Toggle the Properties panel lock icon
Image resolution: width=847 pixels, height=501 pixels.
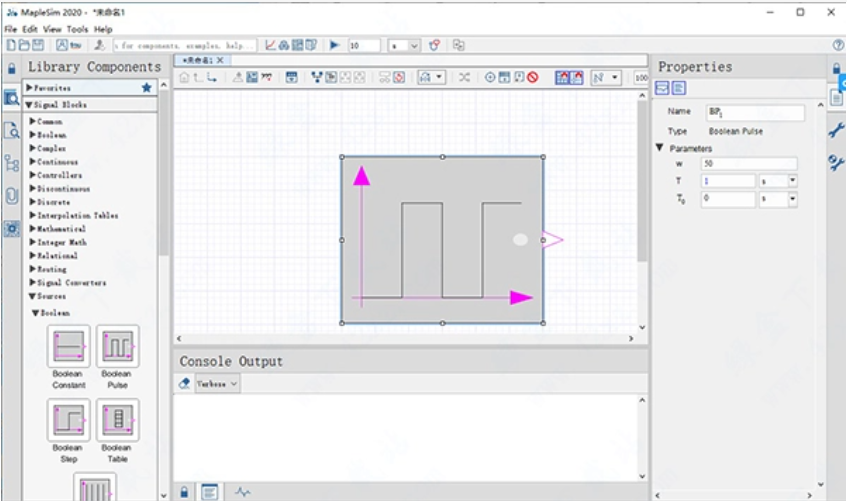836,69
